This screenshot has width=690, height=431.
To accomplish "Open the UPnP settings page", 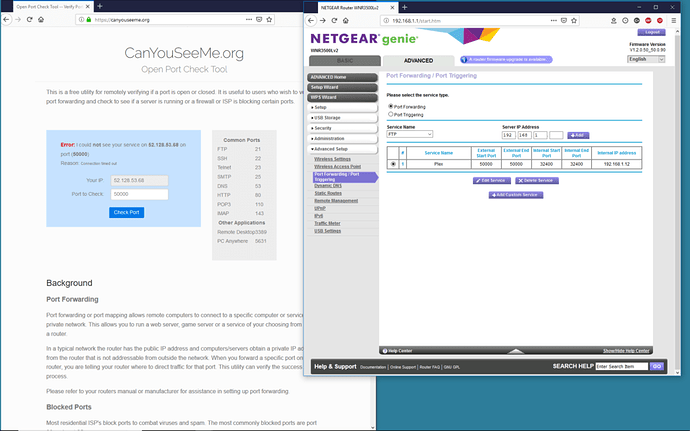I will coord(320,208).
